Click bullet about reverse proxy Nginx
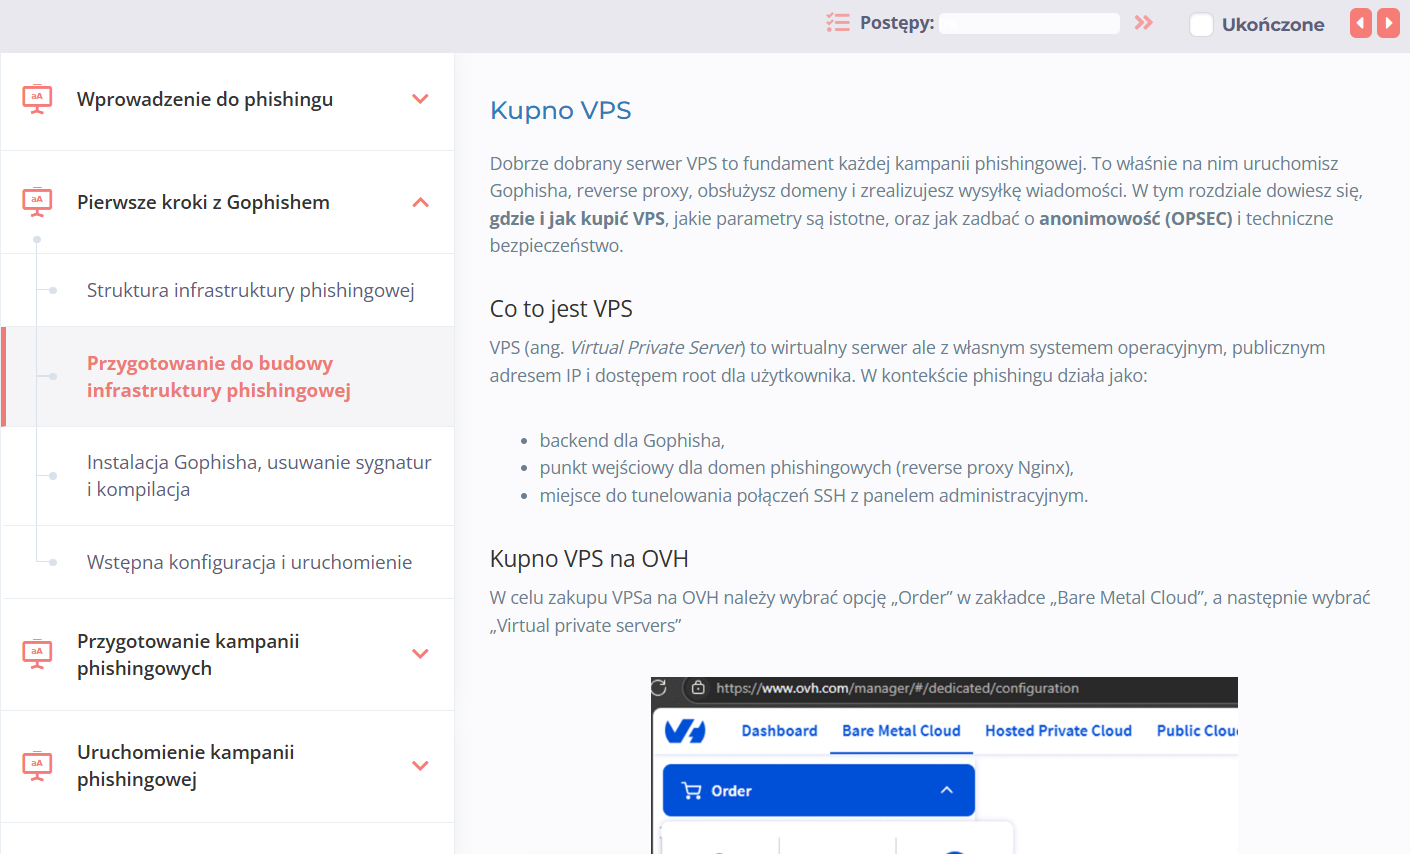Viewport: 1410px width, 854px height. [807, 467]
